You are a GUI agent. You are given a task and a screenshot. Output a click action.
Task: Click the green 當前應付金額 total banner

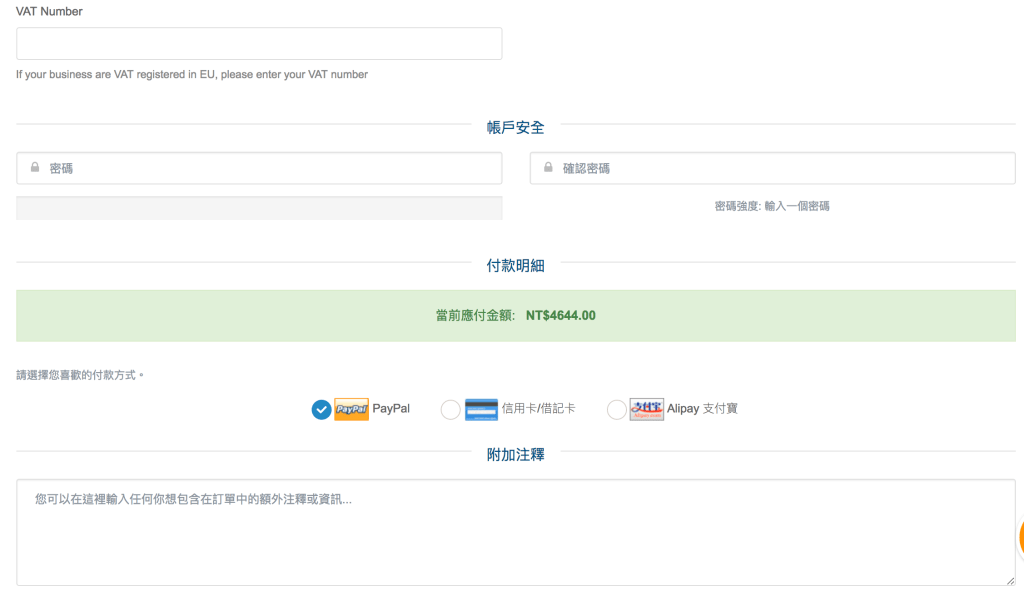pyautogui.click(x=515, y=316)
